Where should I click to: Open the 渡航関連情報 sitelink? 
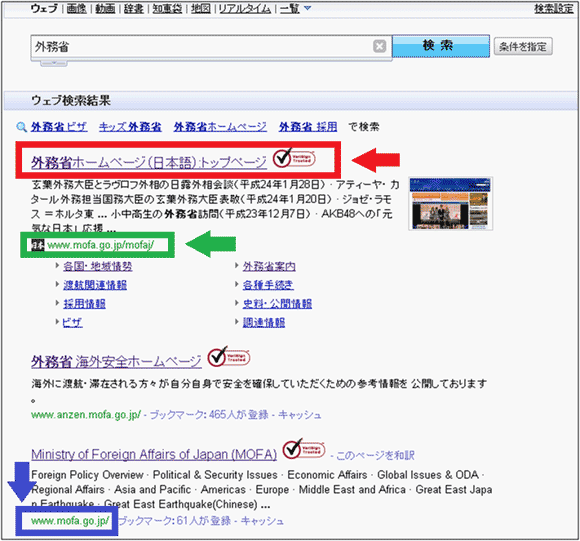coord(95,285)
